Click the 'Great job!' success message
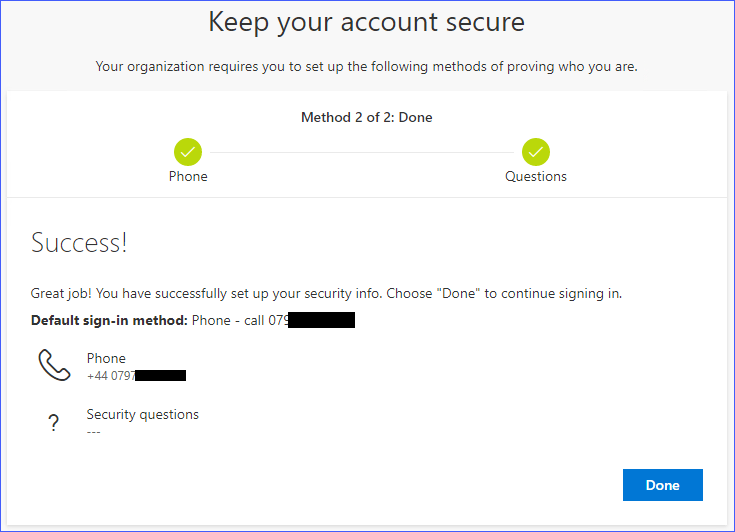The width and height of the screenshot is (735, 532). pos(326,294)
